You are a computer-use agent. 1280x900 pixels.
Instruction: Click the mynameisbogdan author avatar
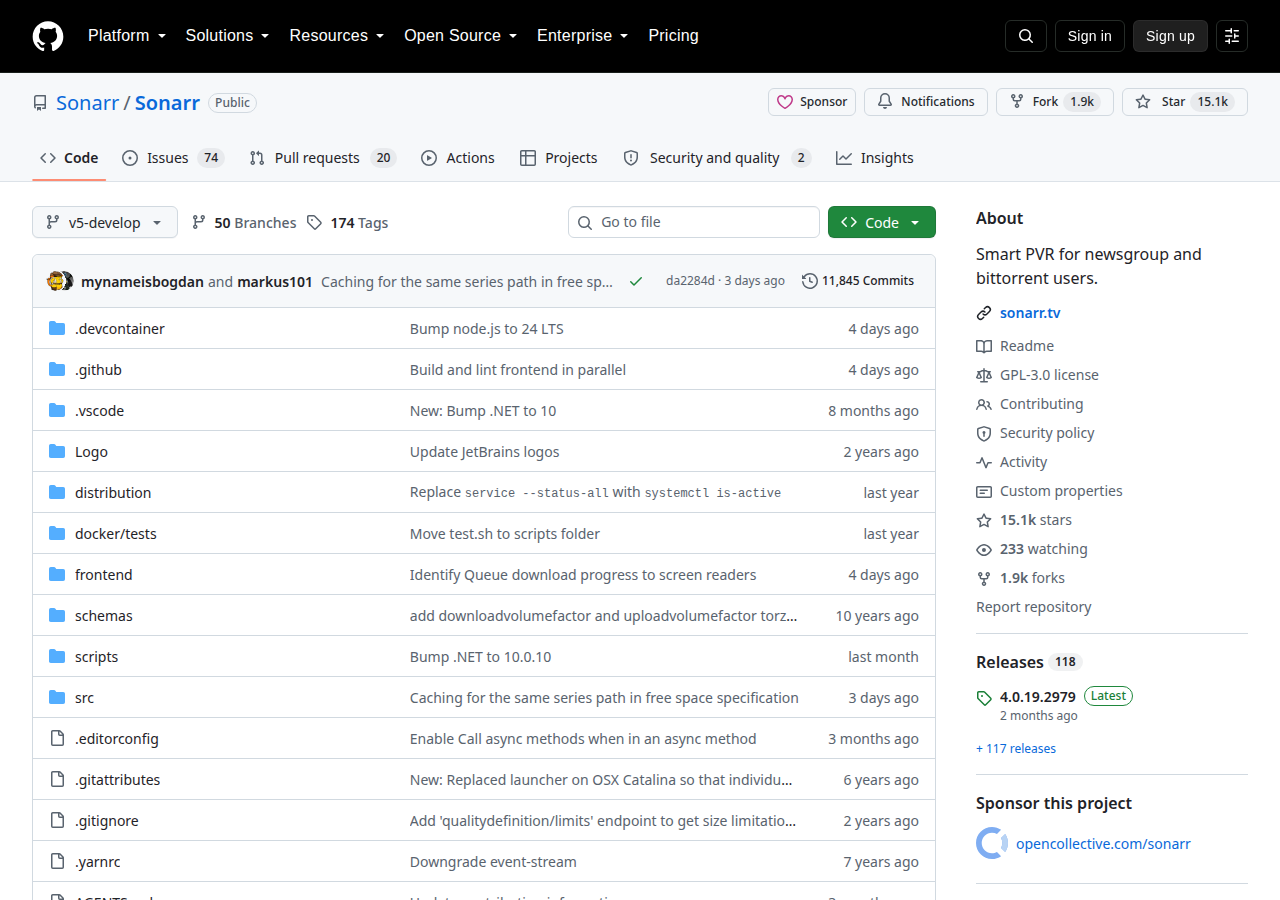[56, 281]
